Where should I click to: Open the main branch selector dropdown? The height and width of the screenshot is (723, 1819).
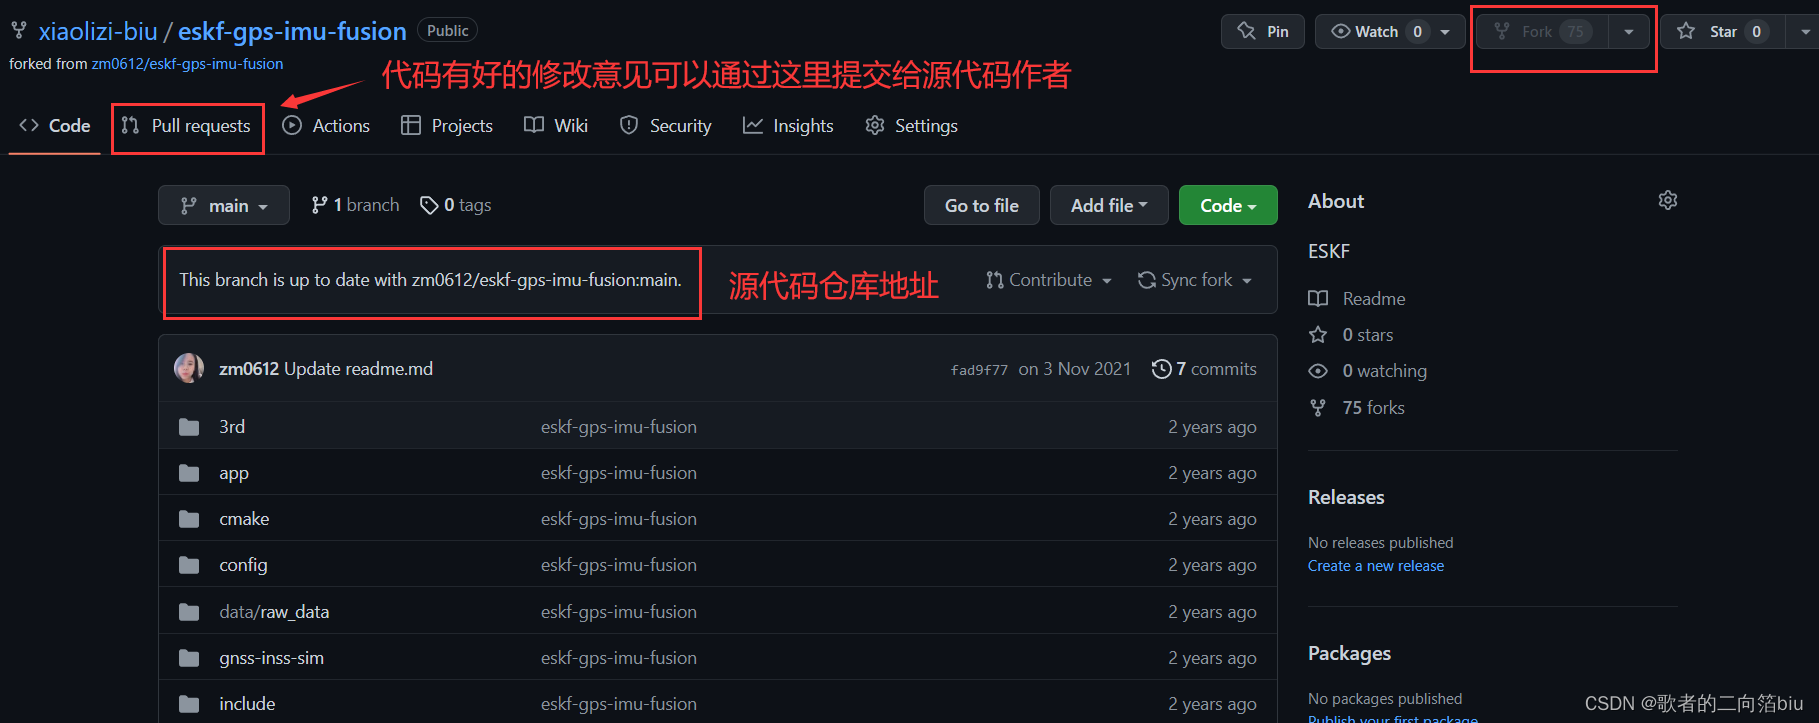(x=224, y=205)
